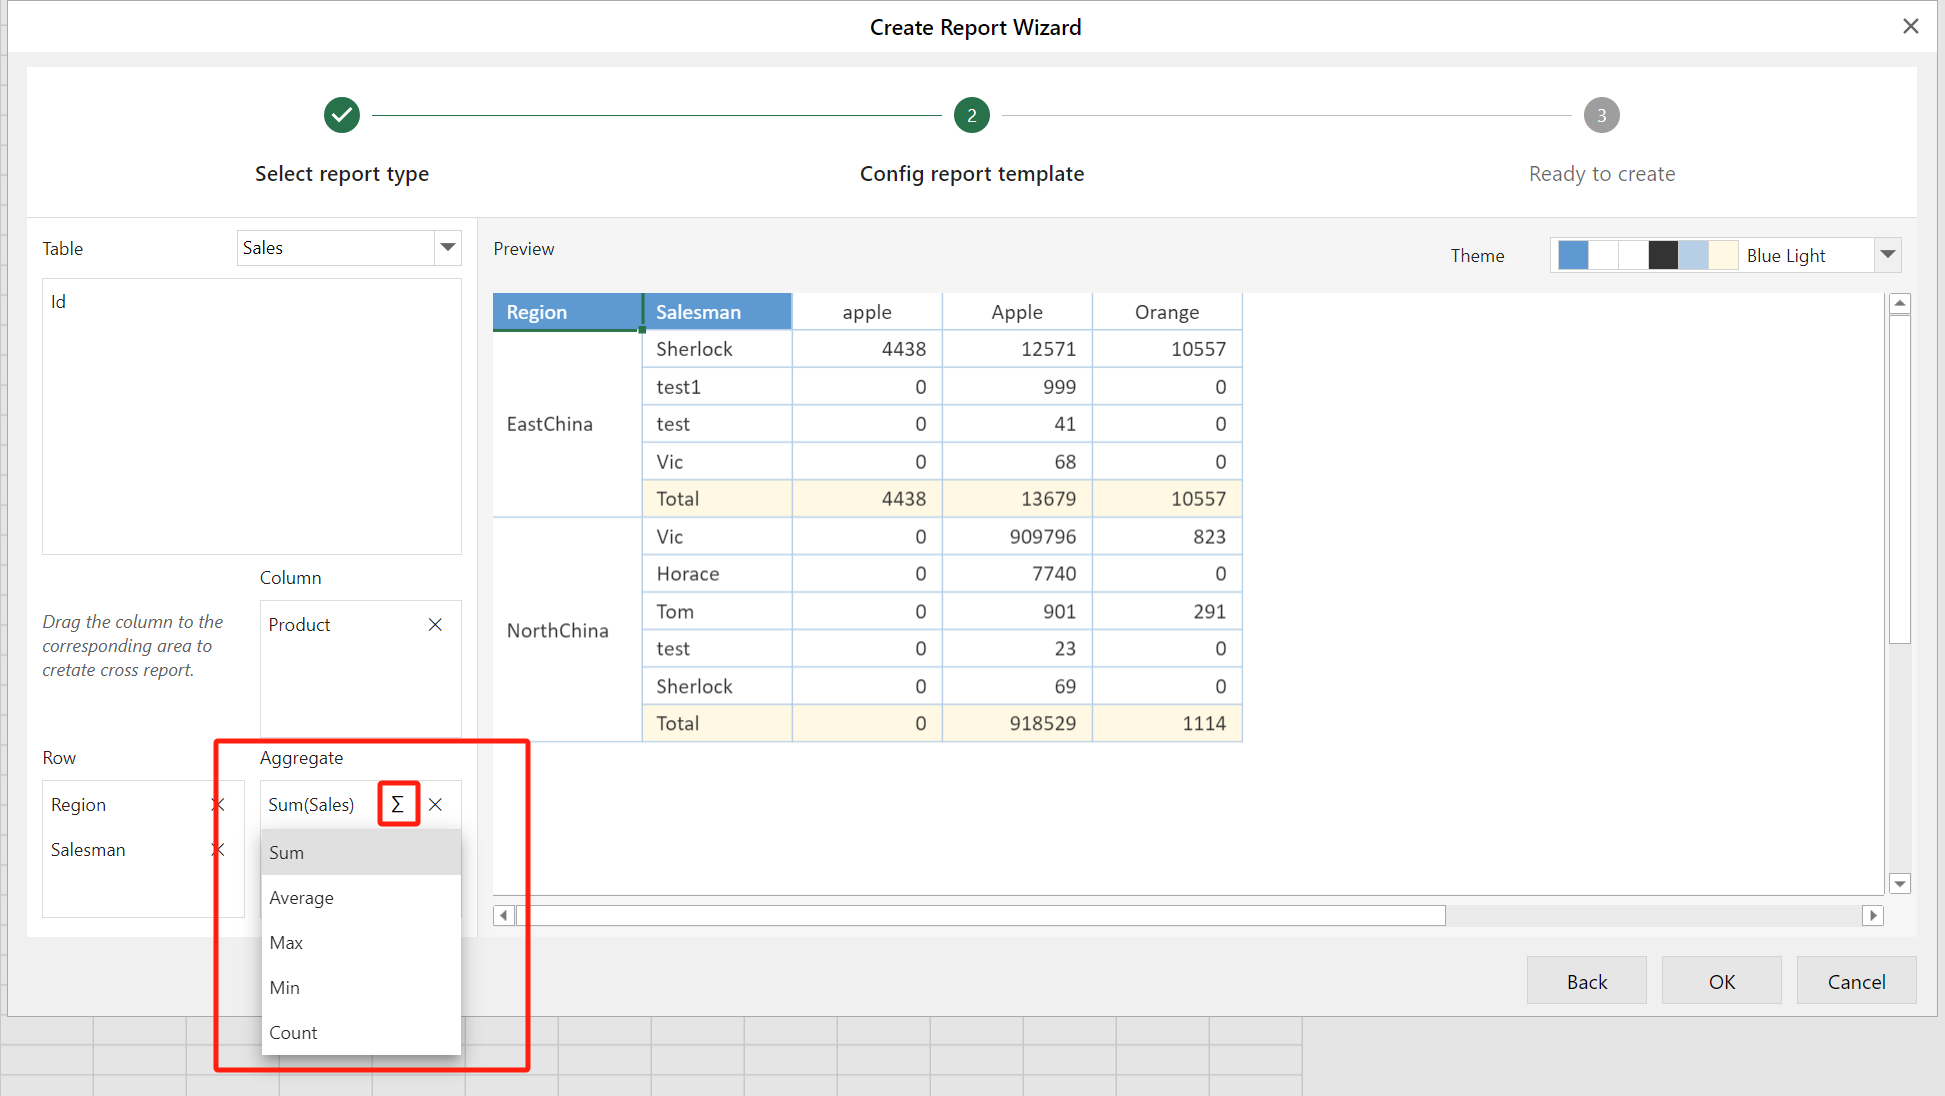Viewport: 1945px width, 1096px height.
Task: Open the Table dropdown arrow
Action: (x=448, y=247)
